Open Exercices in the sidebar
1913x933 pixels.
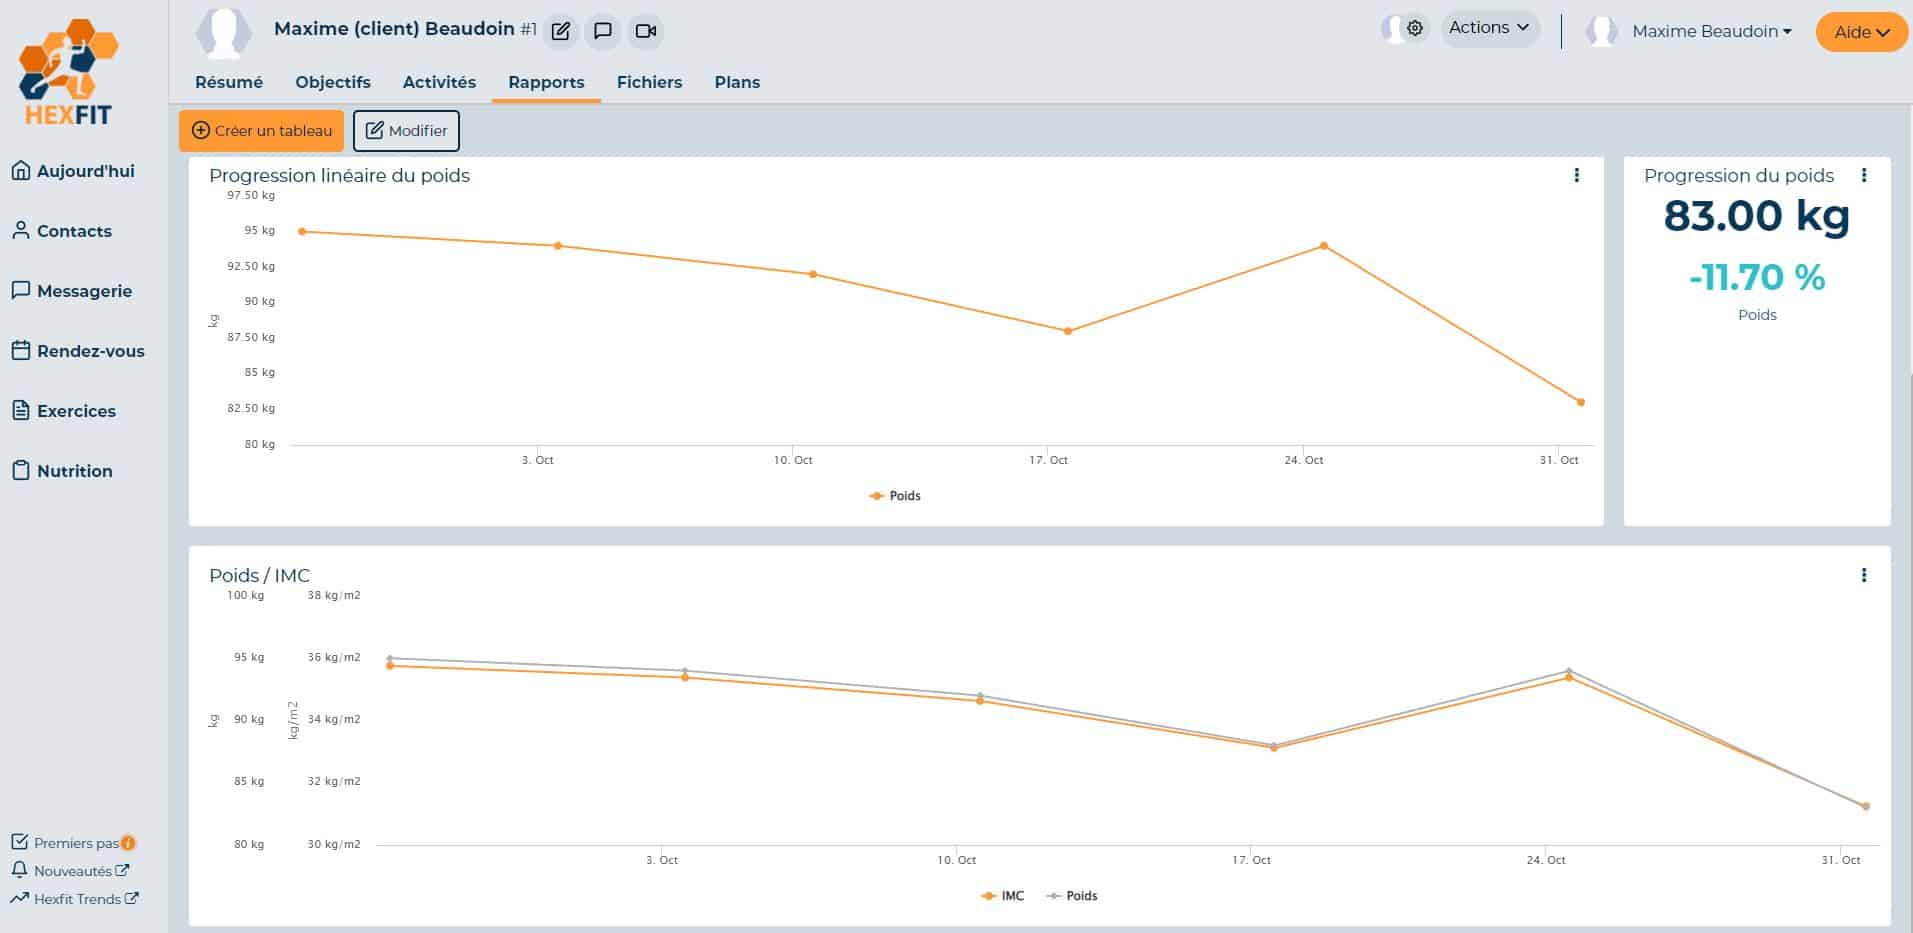(x=64, y=411)
